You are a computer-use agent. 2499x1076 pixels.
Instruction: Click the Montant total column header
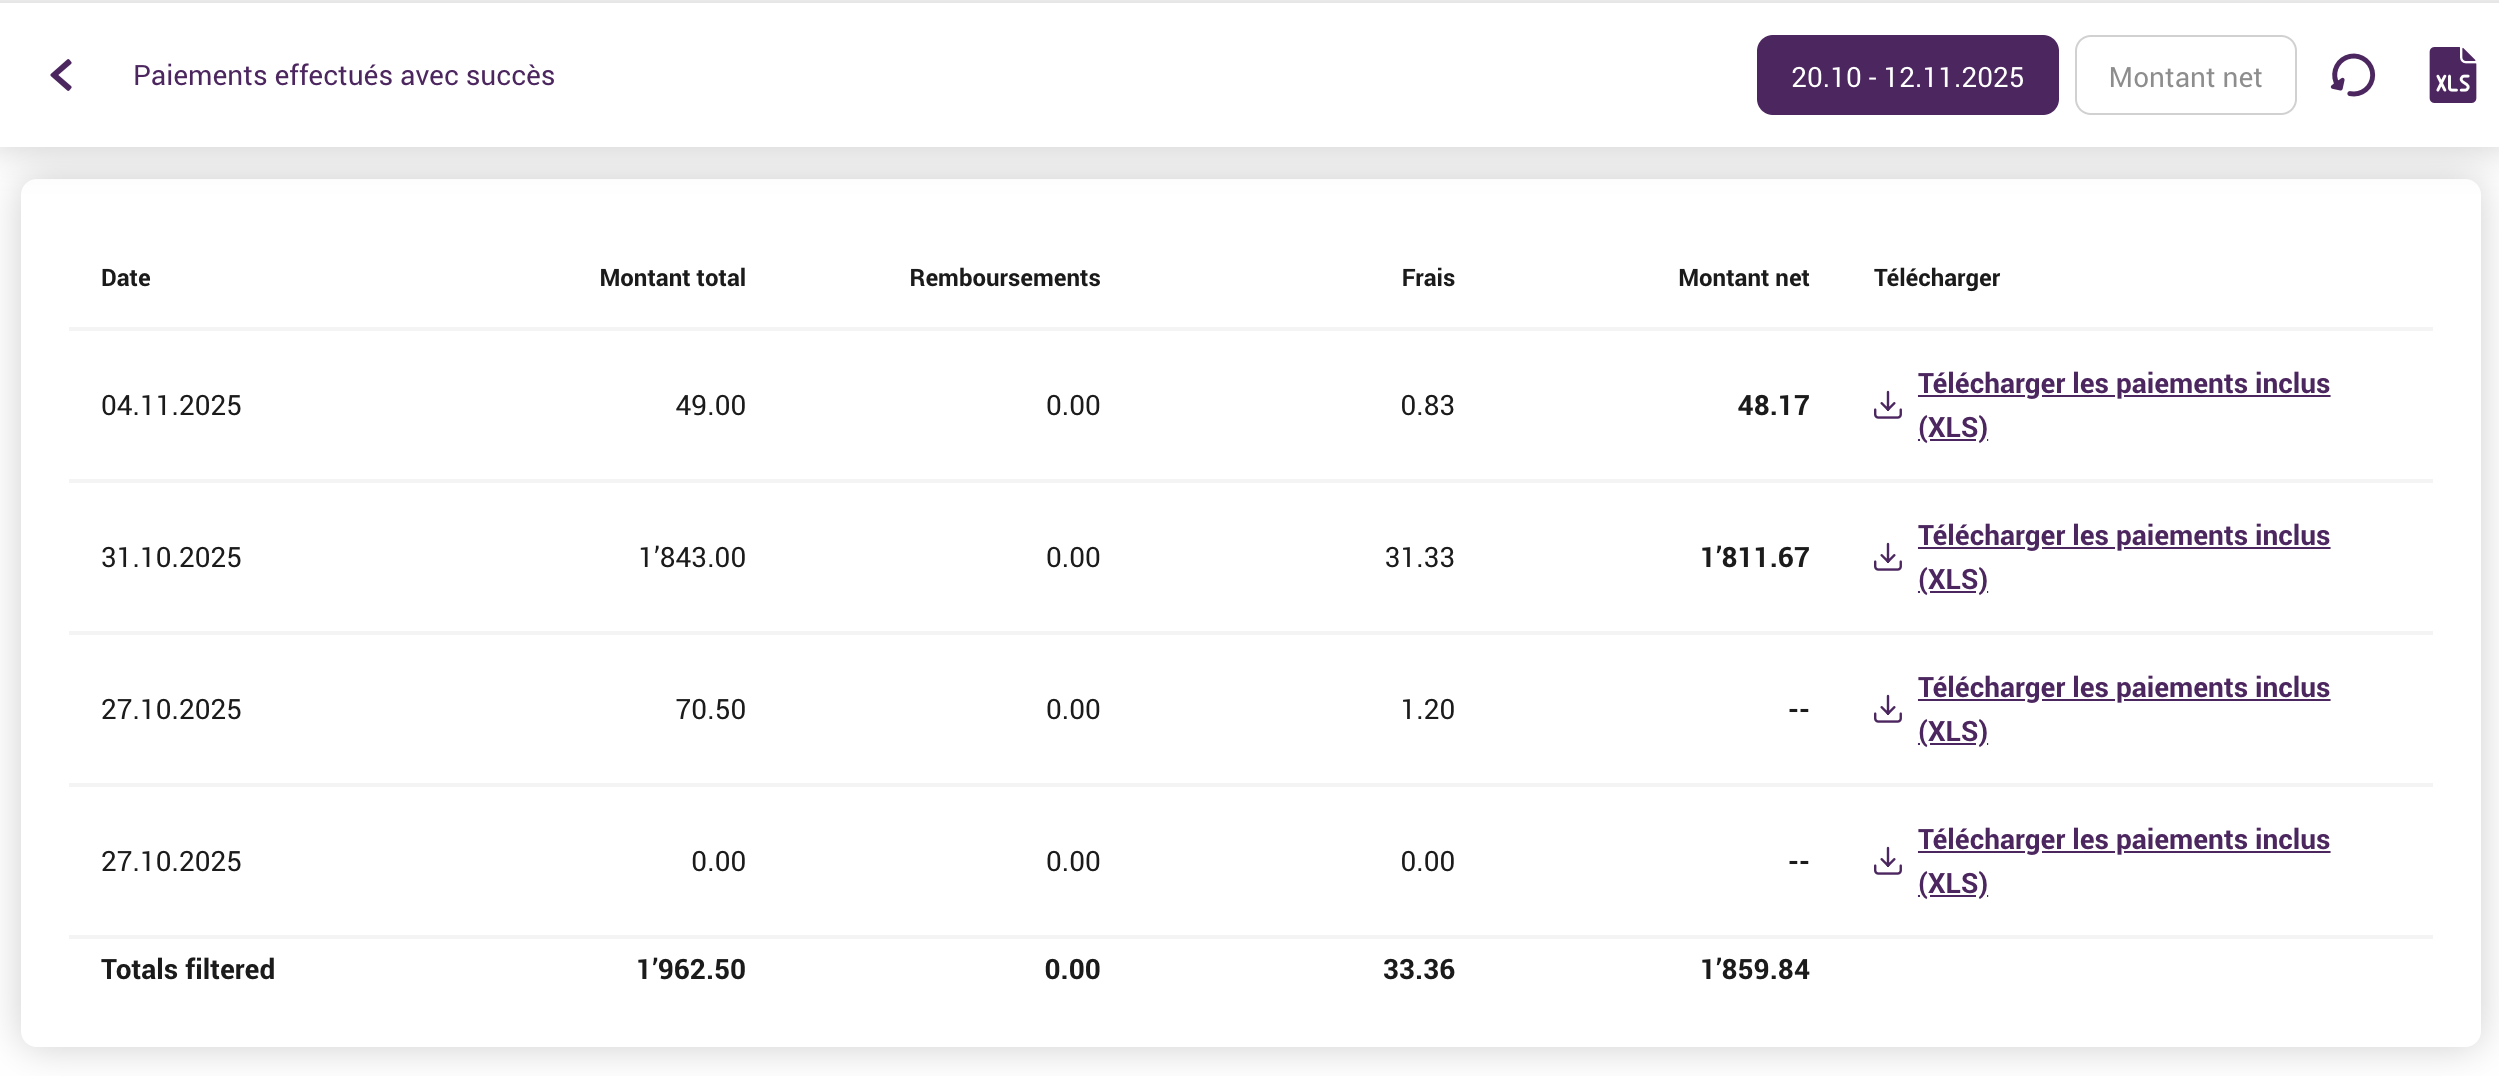coord(672,278)
